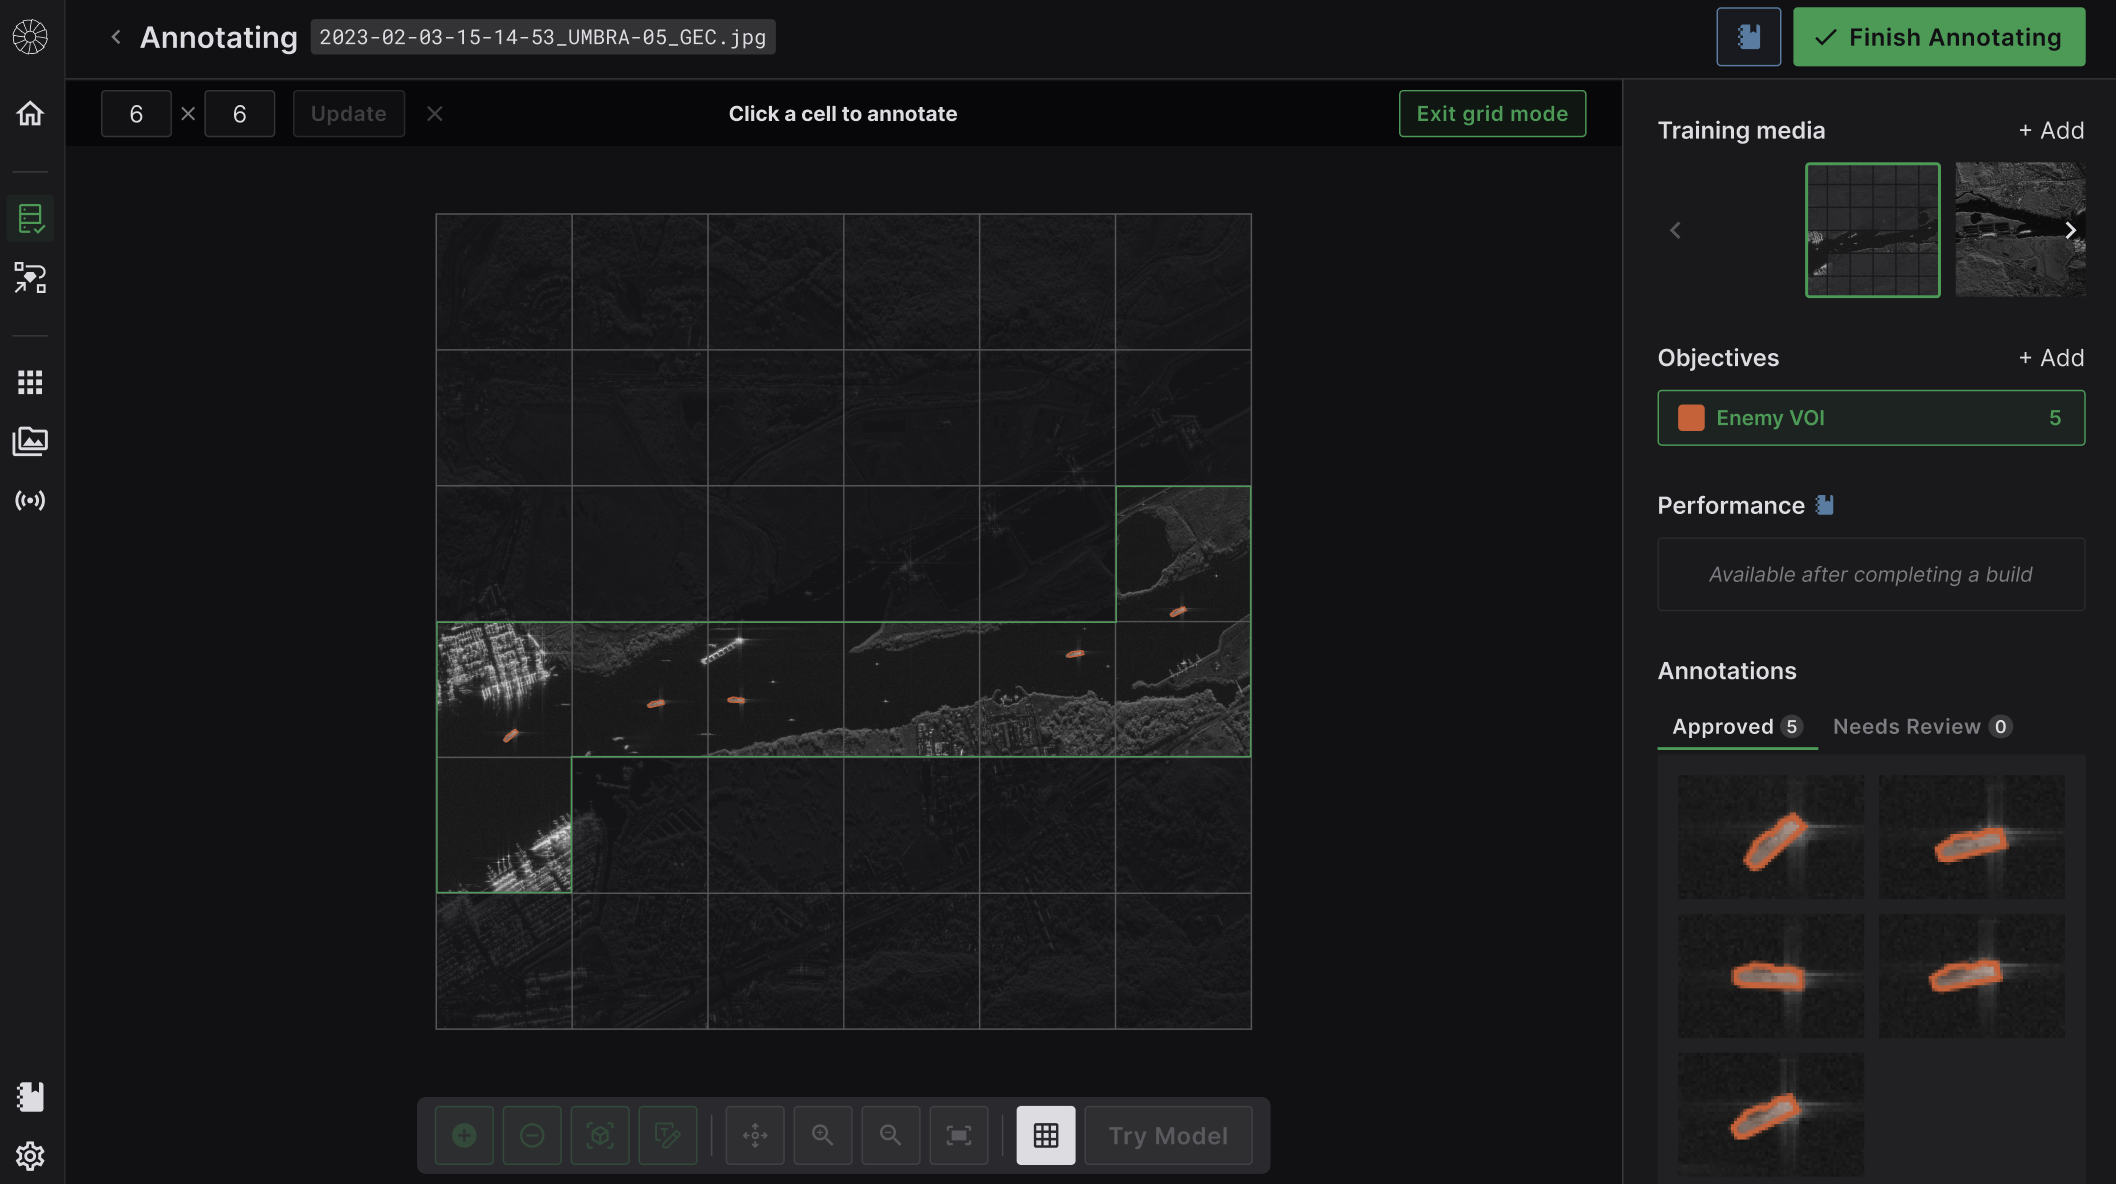Click the zoom out magnifier tool

coord(890,1135)
